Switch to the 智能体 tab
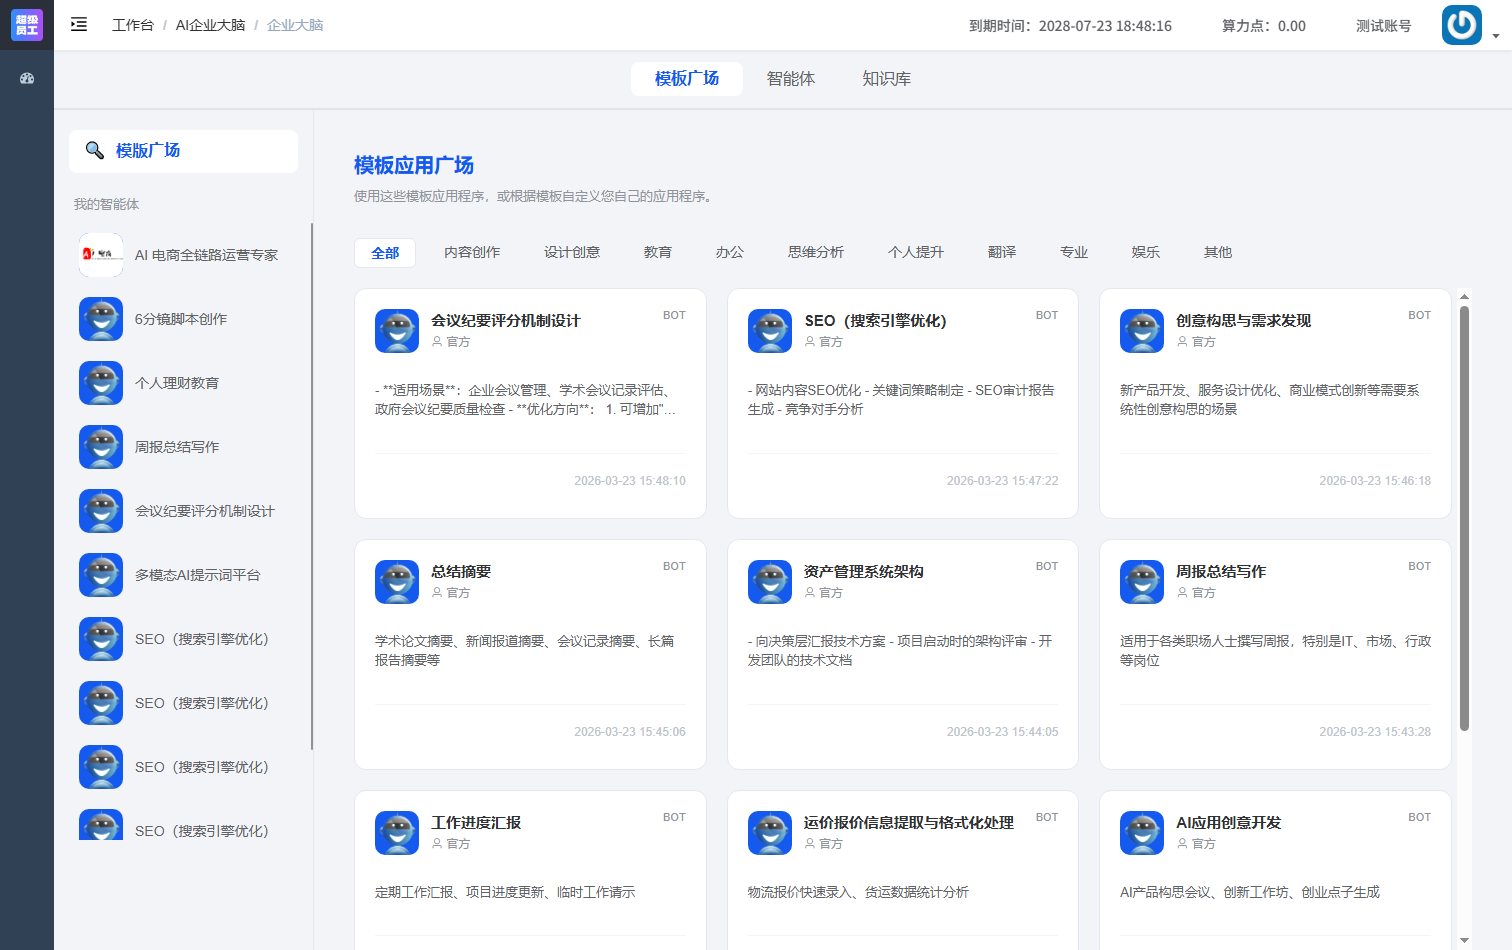Viewport: 1512px width, 950px height. pos(791,79)
